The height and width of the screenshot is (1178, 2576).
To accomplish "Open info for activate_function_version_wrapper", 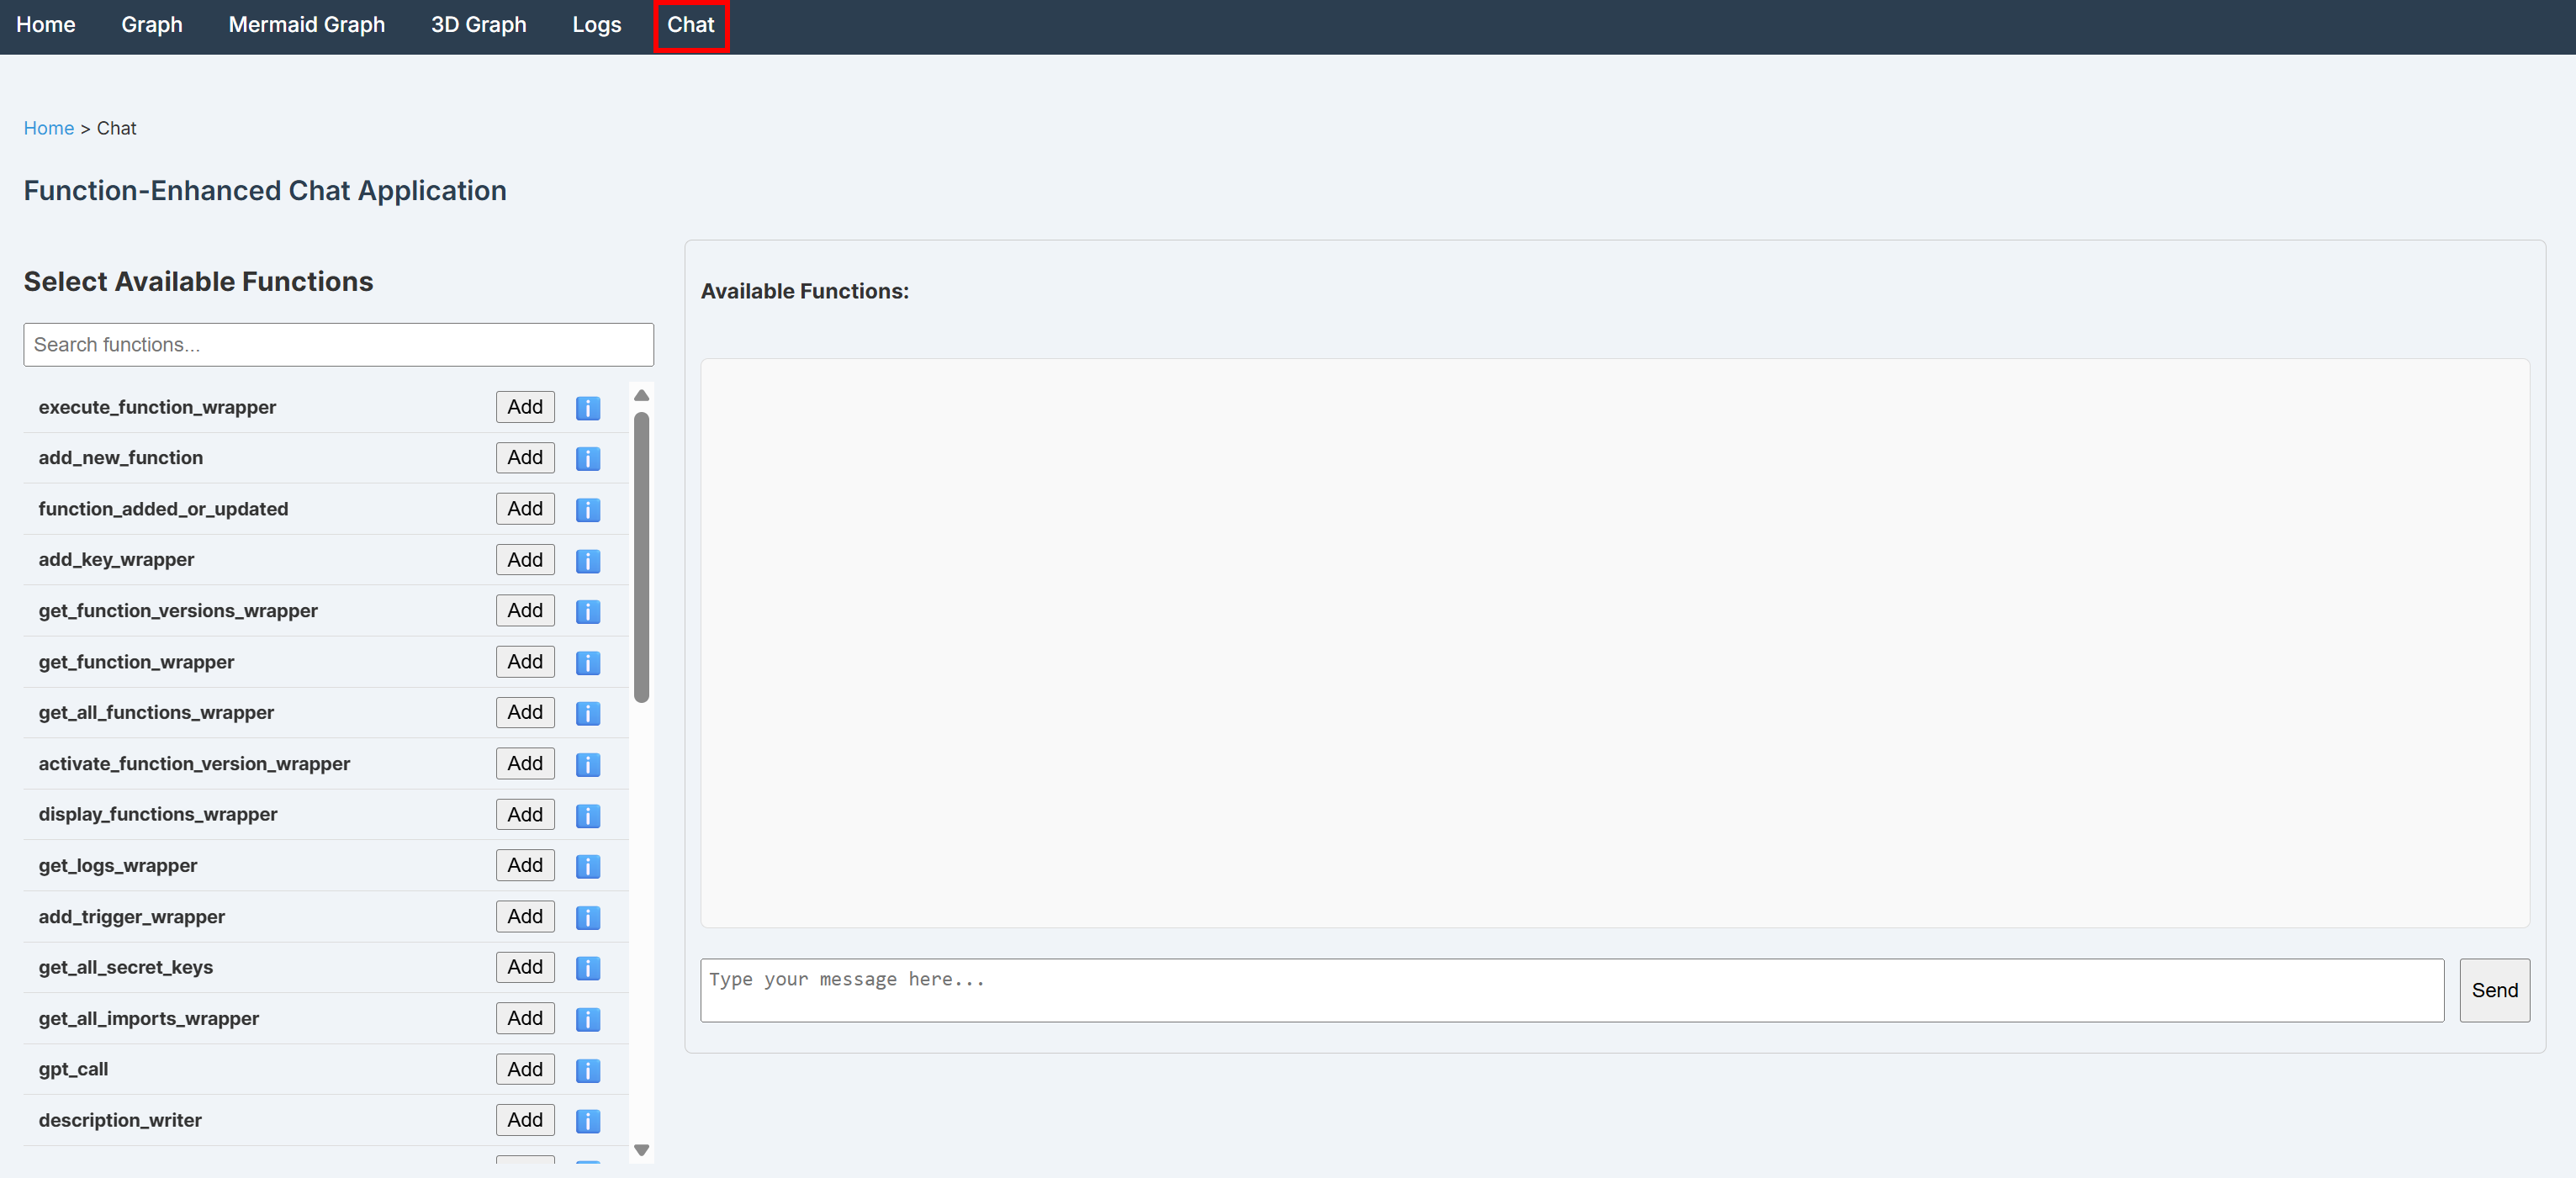I will (587, 764).
